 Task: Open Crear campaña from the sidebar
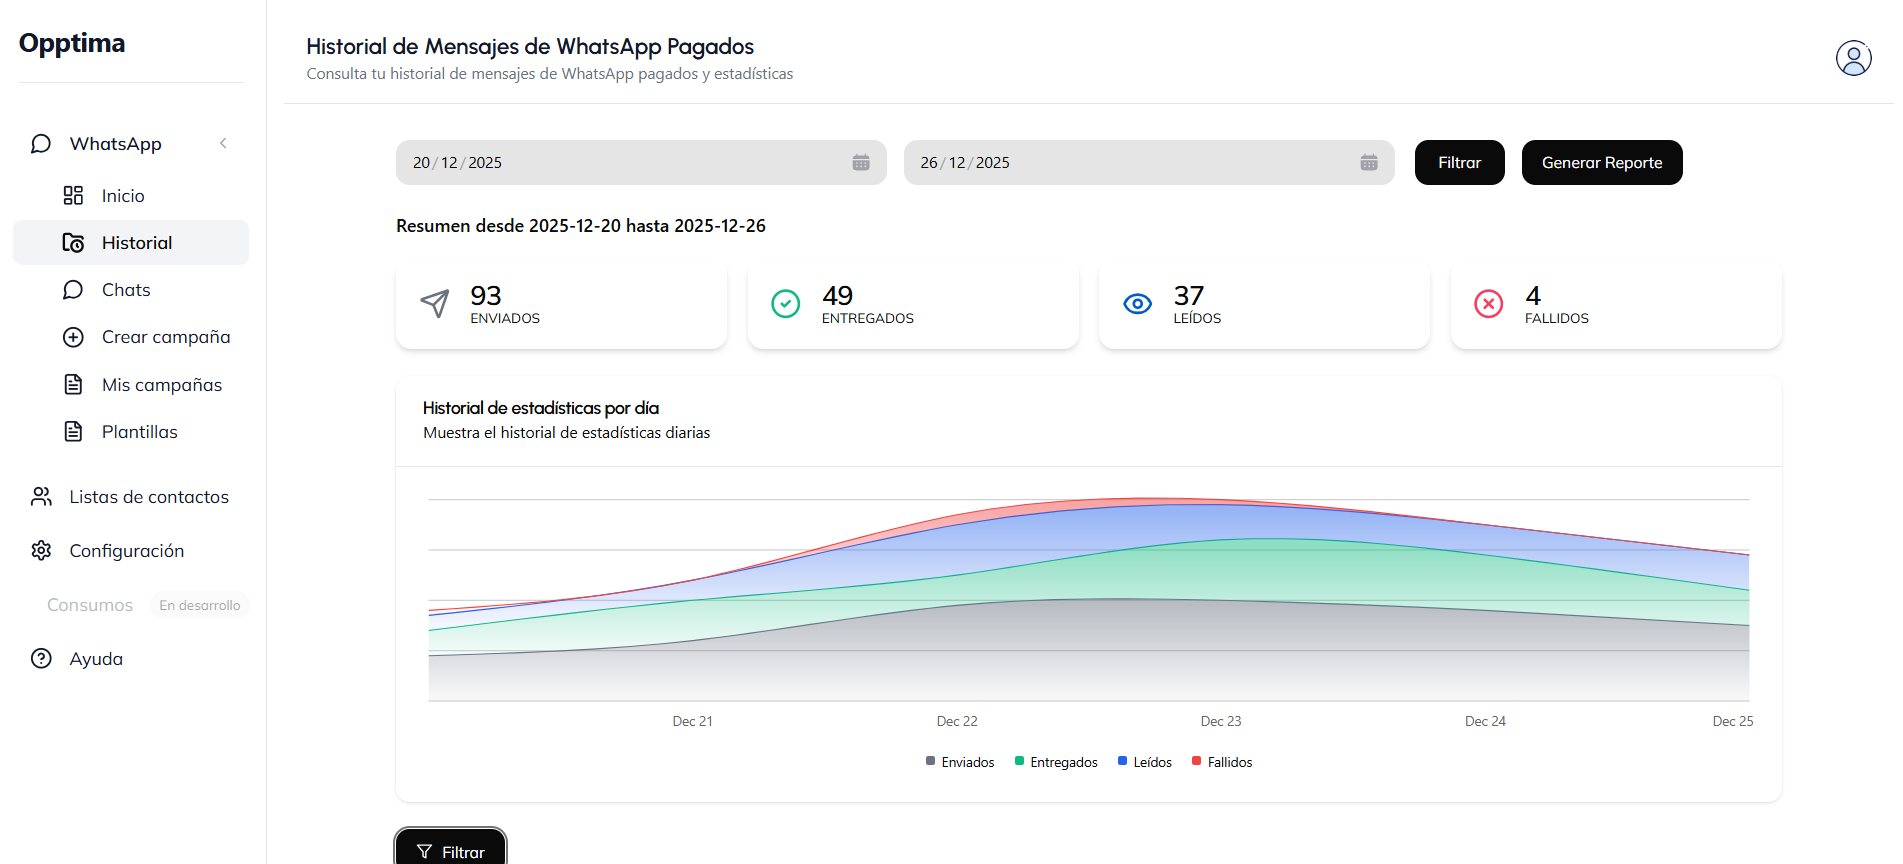coord(166,337)
